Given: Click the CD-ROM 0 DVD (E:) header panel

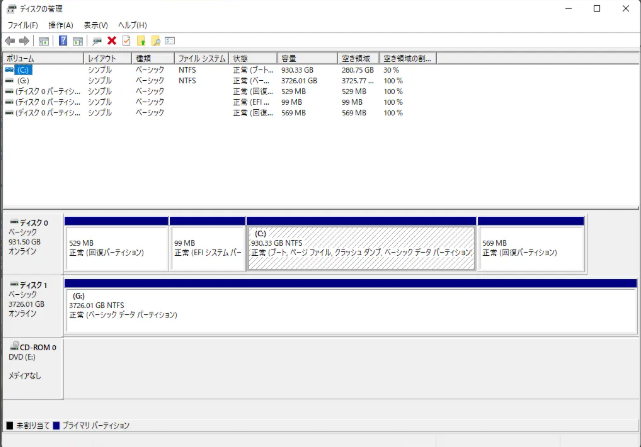Looking at the screenshot, I should (x=33, y=368).
